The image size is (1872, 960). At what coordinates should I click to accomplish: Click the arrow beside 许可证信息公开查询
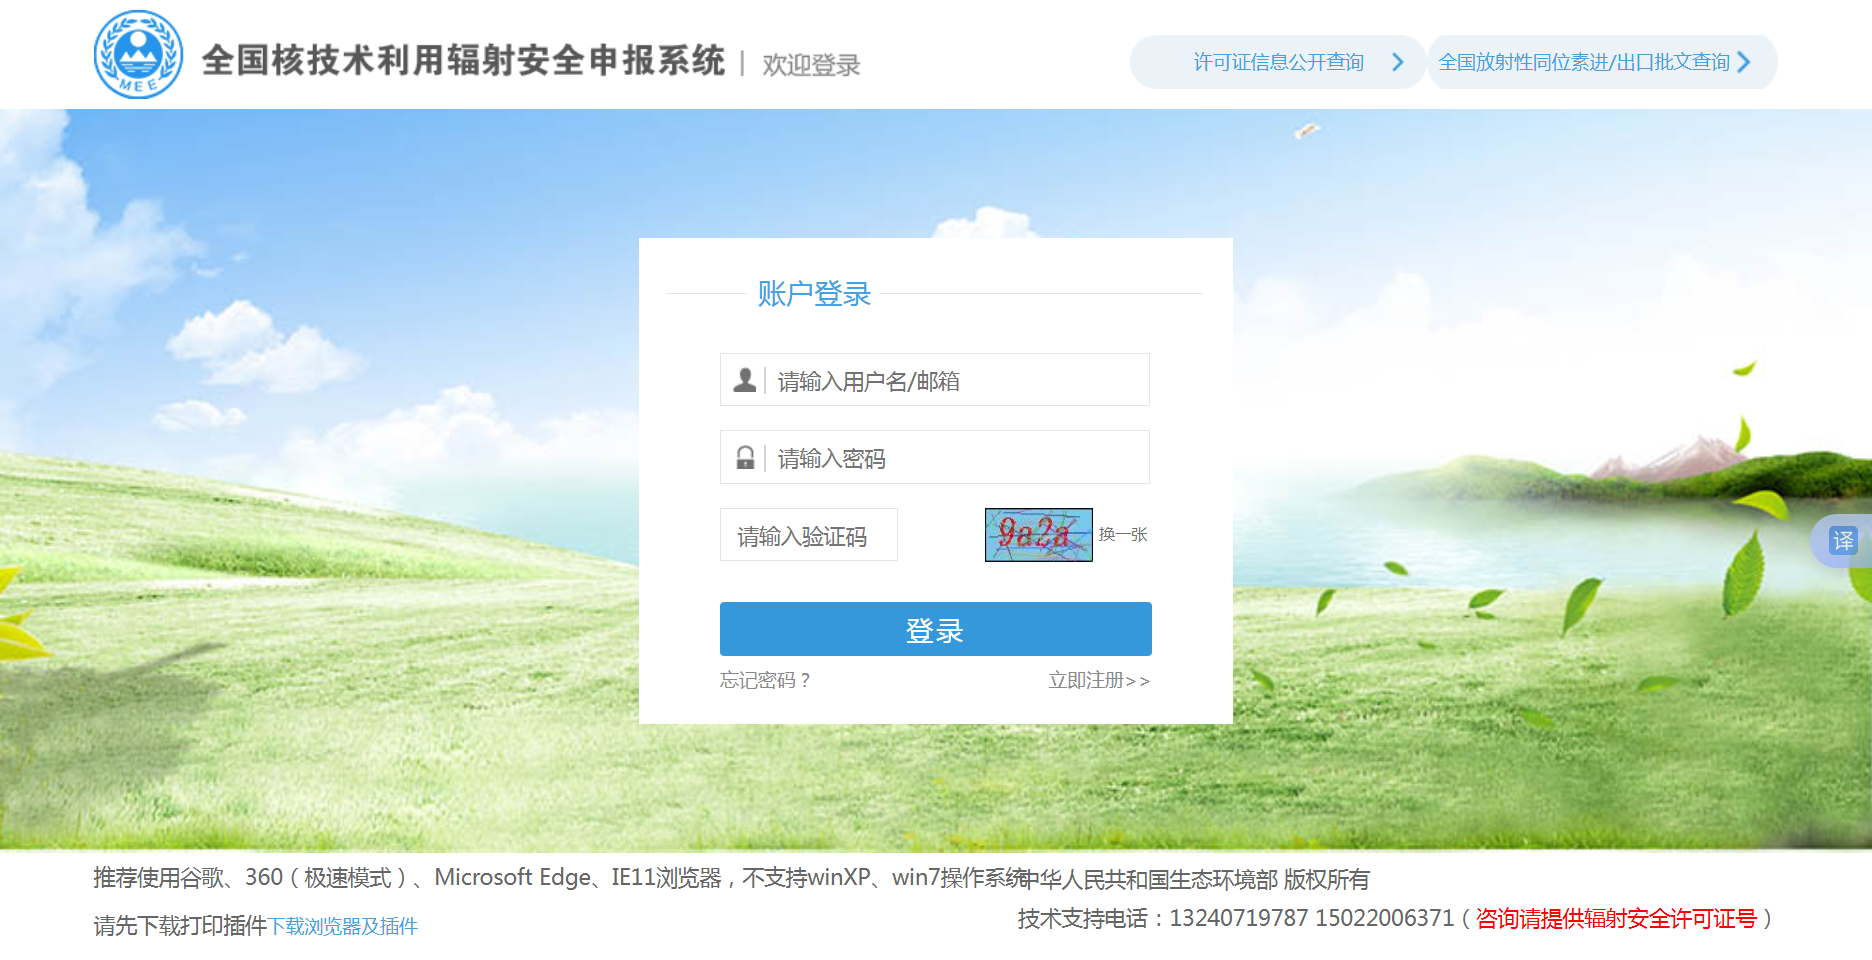pos(1397,61)
